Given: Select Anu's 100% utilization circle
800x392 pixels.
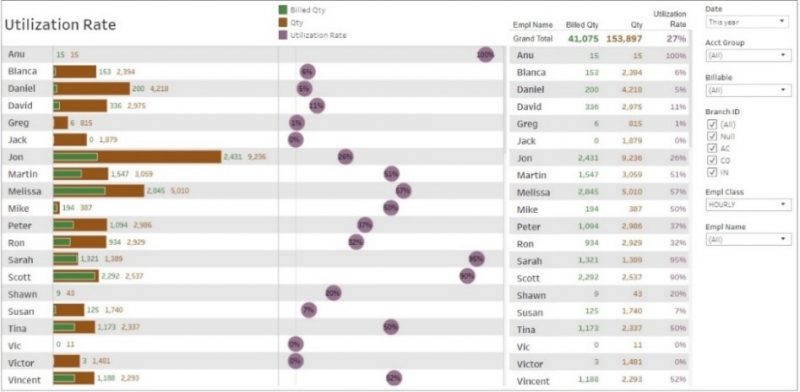Looking at the screenshot, I should coord(485,55).
